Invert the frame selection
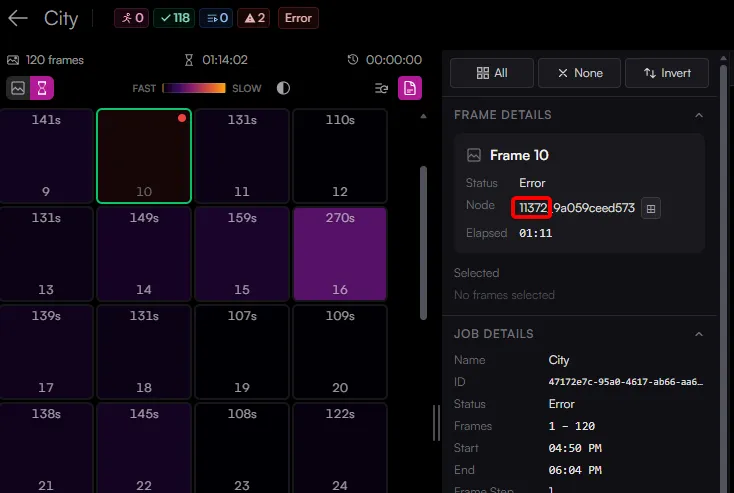 point(667,73)
